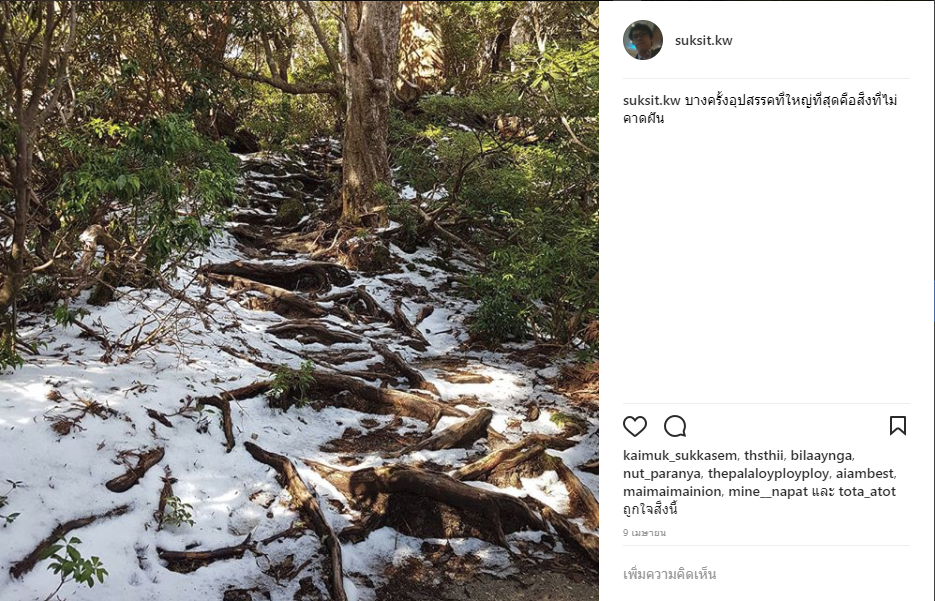The height and width of the screenshot is (601, 935).
Task: Open suksit.kw username in caption
Action: pos(652,100)
